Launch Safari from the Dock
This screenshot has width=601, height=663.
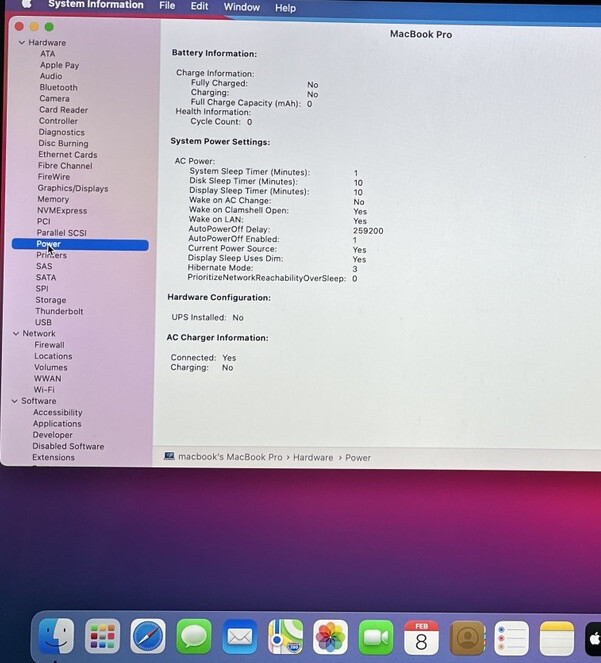(x=148, y=636)
